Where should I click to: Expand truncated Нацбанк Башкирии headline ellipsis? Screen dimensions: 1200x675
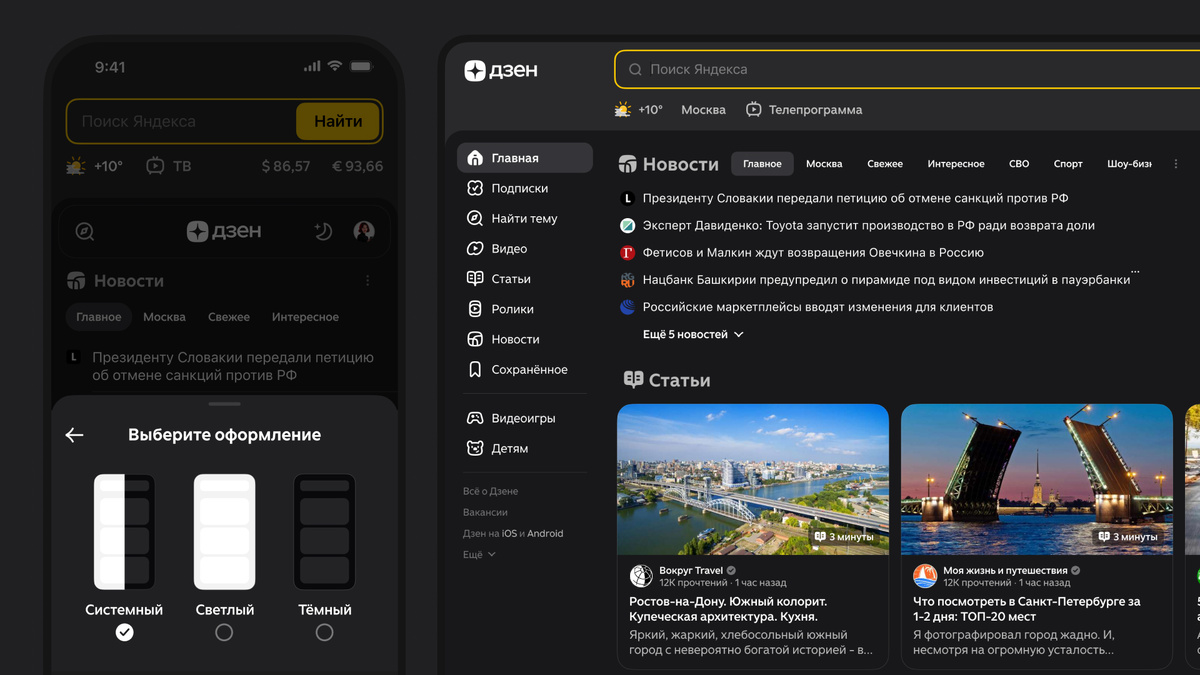coord(1135,271)
